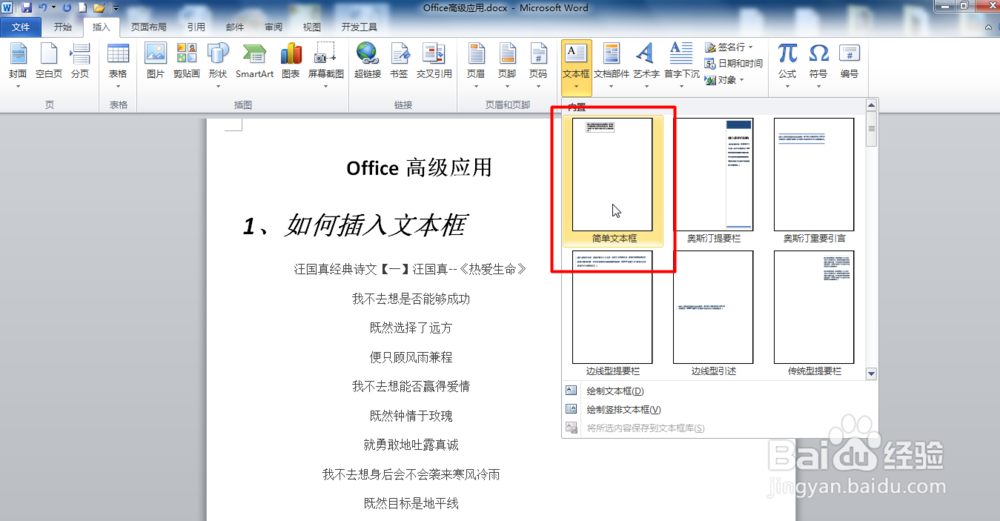Insert a blank page (空白页)
The height and width of the screenshot is (521, 1000).
click(x=48, y=62)
